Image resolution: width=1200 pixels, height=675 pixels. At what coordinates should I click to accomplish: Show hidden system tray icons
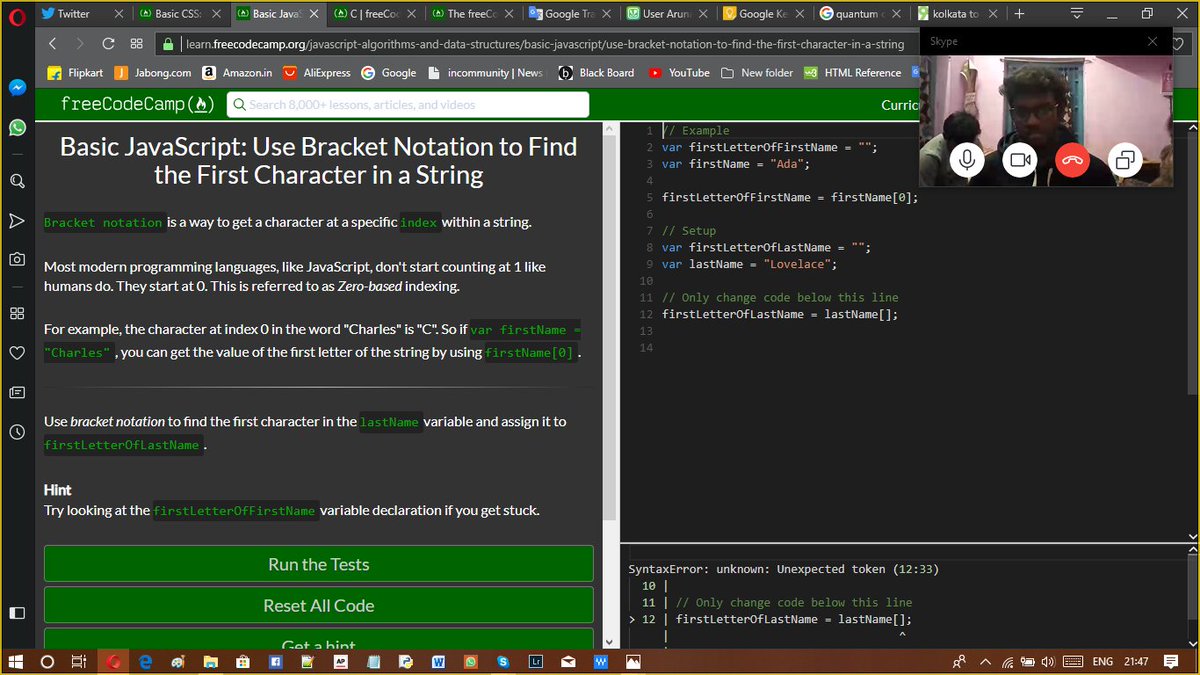point(985,662)
